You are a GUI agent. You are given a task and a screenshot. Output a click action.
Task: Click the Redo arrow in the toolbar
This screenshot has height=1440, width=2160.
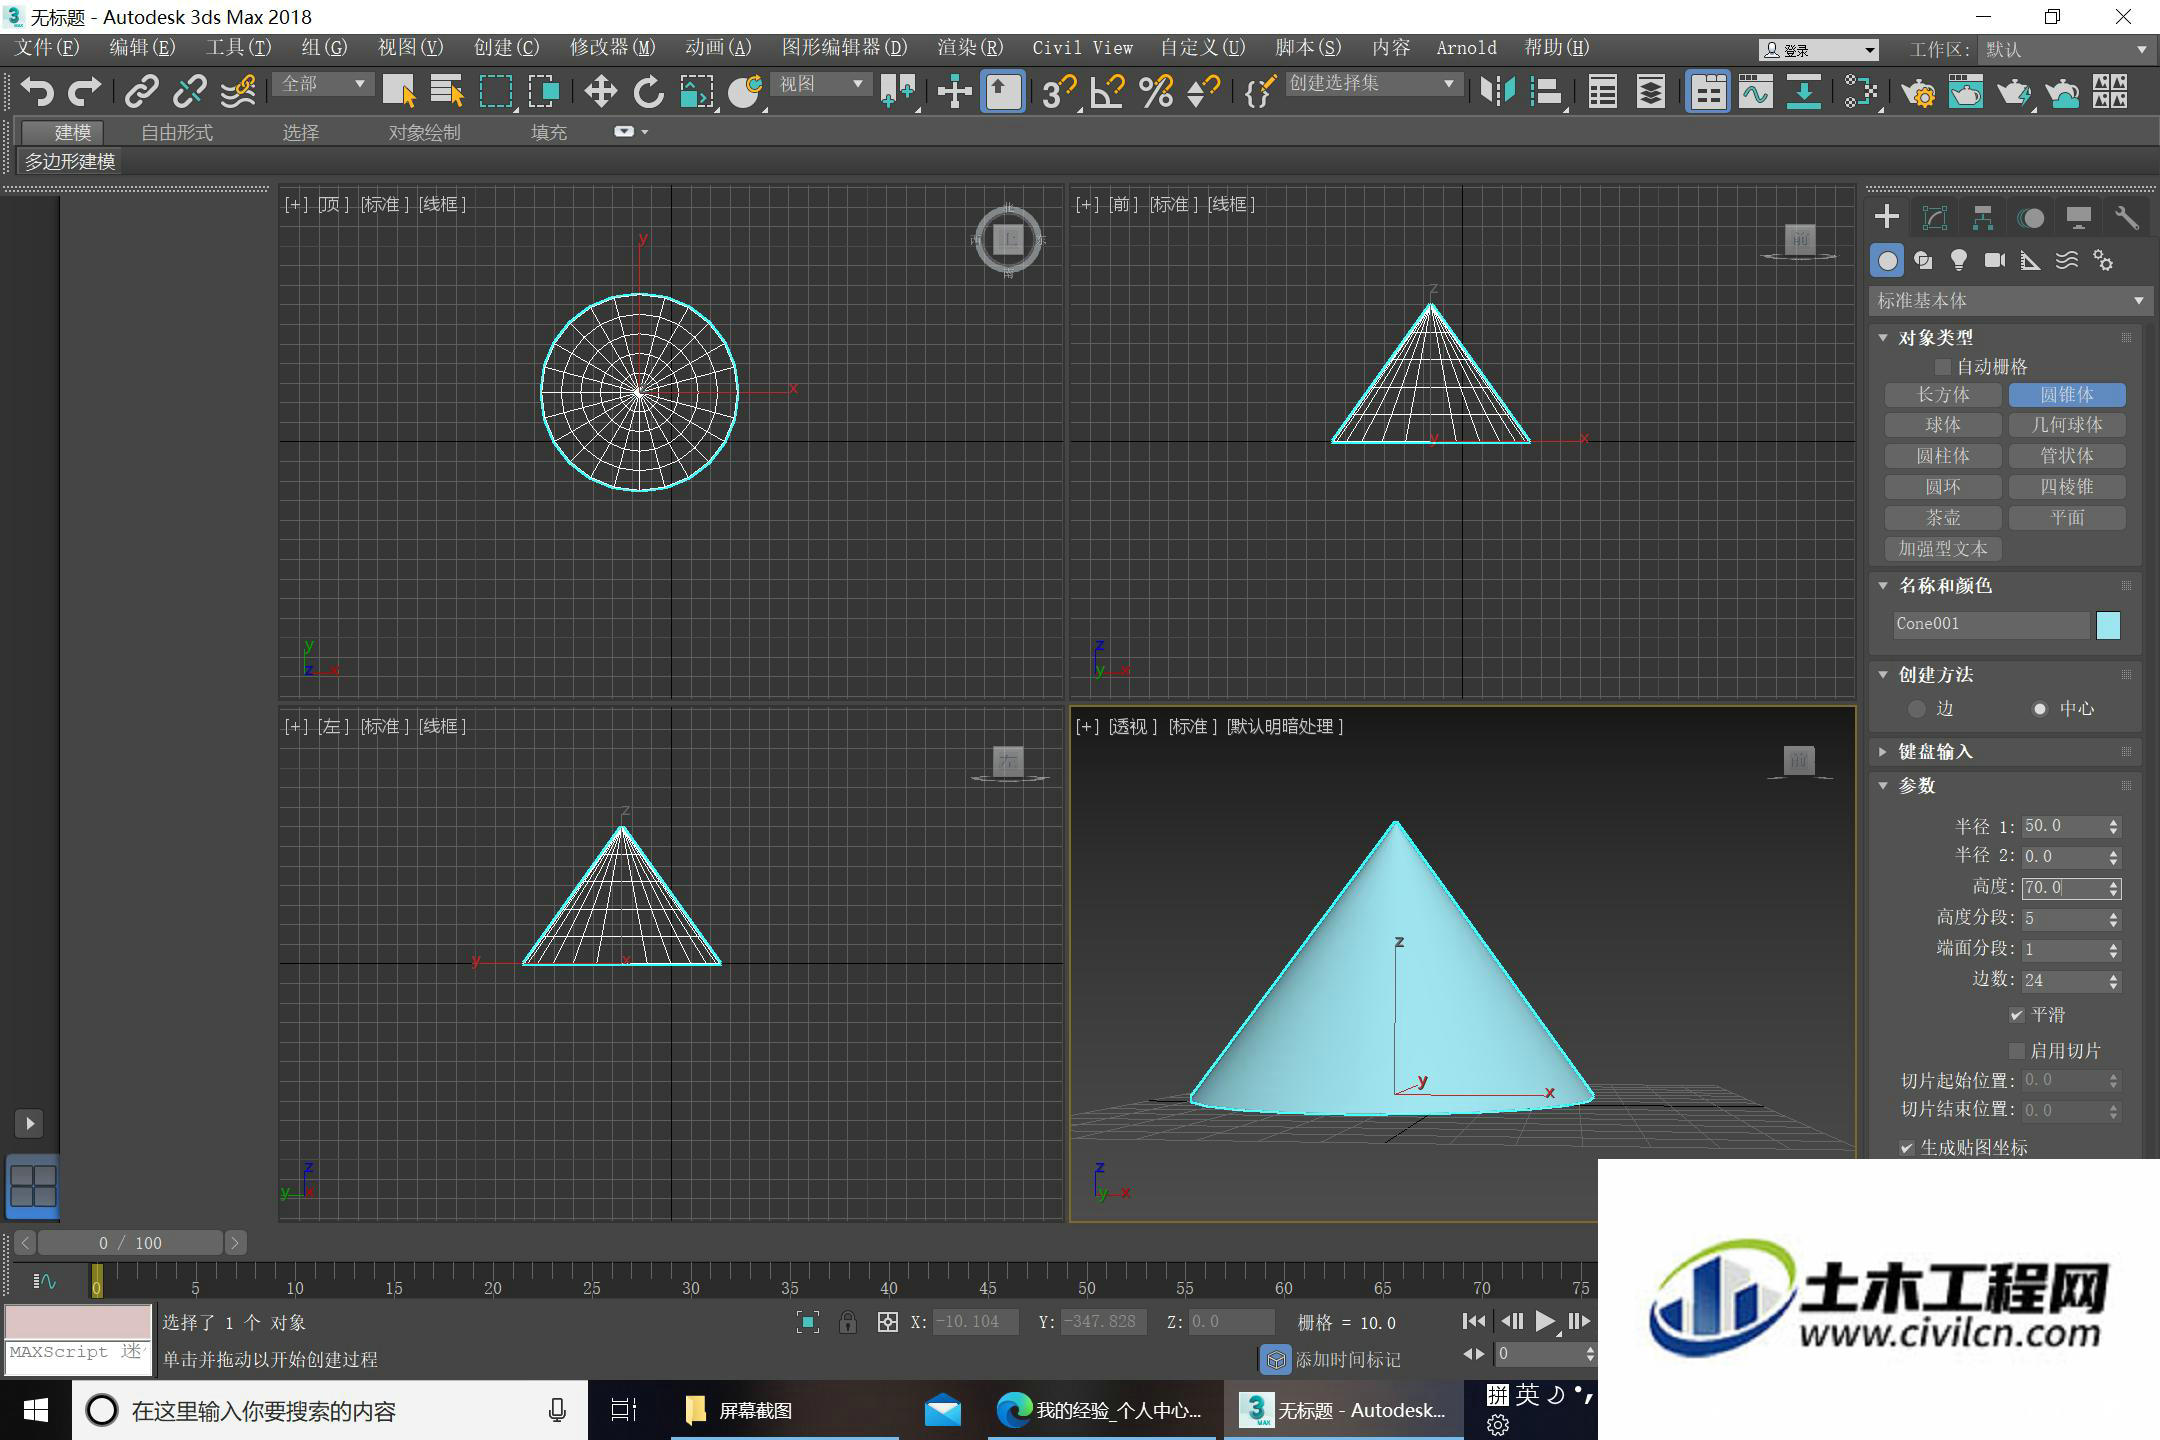[84, 92]
